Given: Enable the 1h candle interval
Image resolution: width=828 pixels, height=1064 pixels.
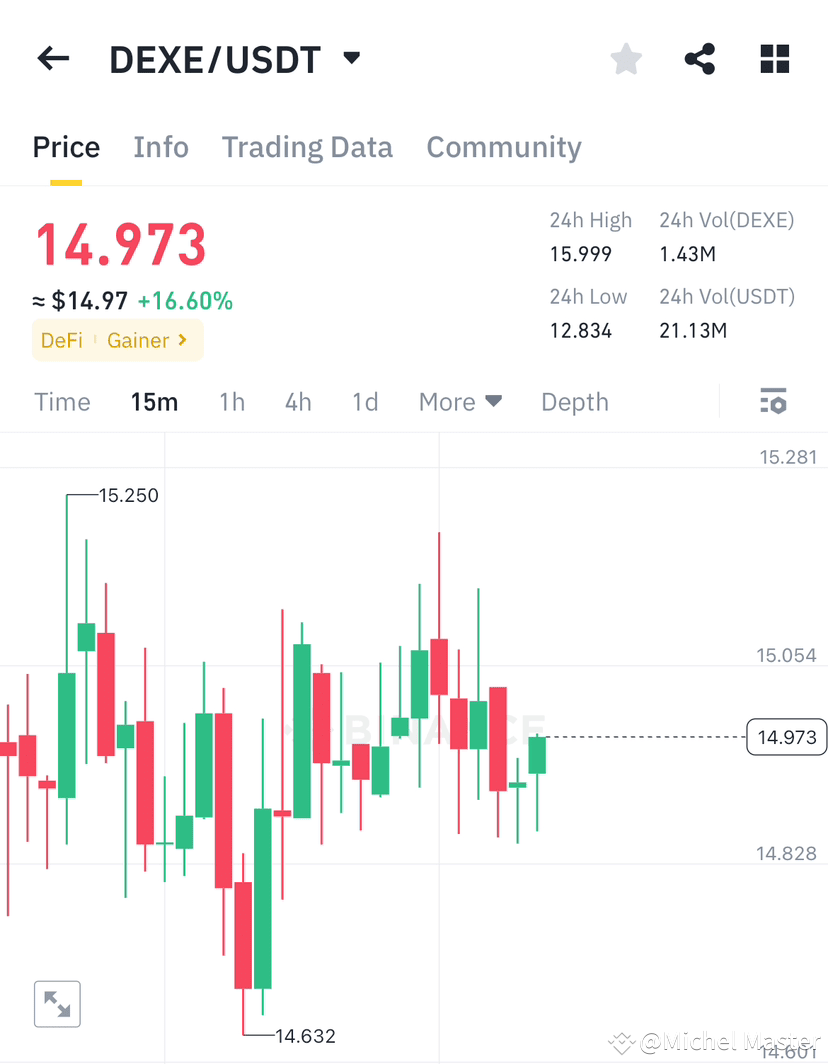Looking at the screenshot, I should (x=232, y=401).
